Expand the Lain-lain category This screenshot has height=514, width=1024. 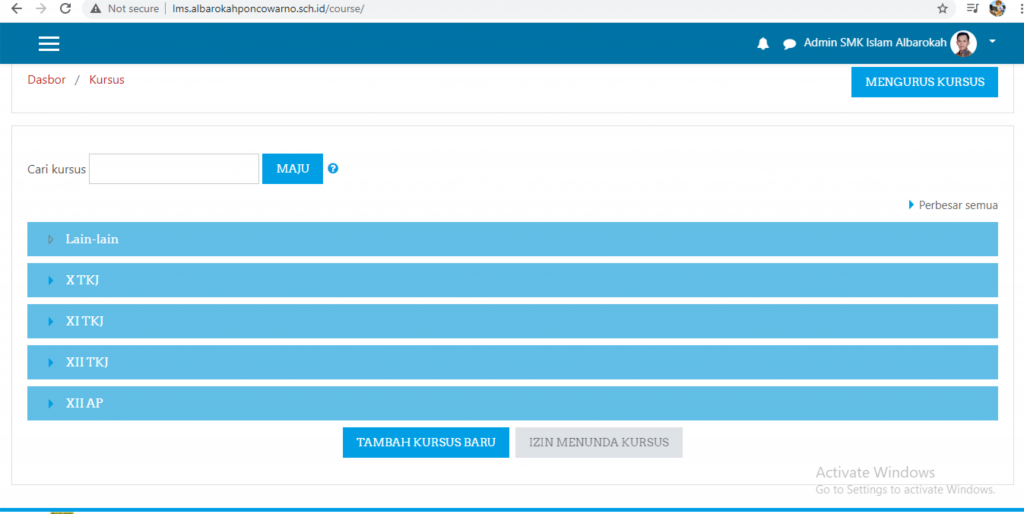[92, 240]
